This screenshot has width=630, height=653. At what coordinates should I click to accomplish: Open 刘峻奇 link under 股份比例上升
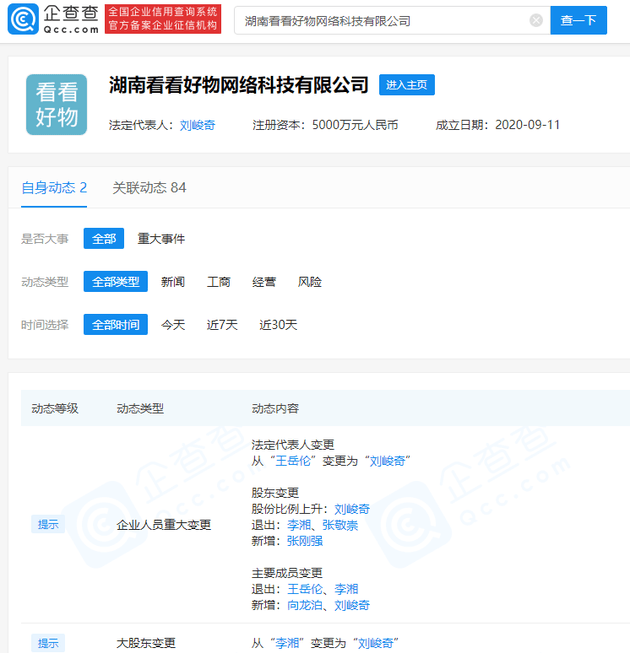pos(352,509)
